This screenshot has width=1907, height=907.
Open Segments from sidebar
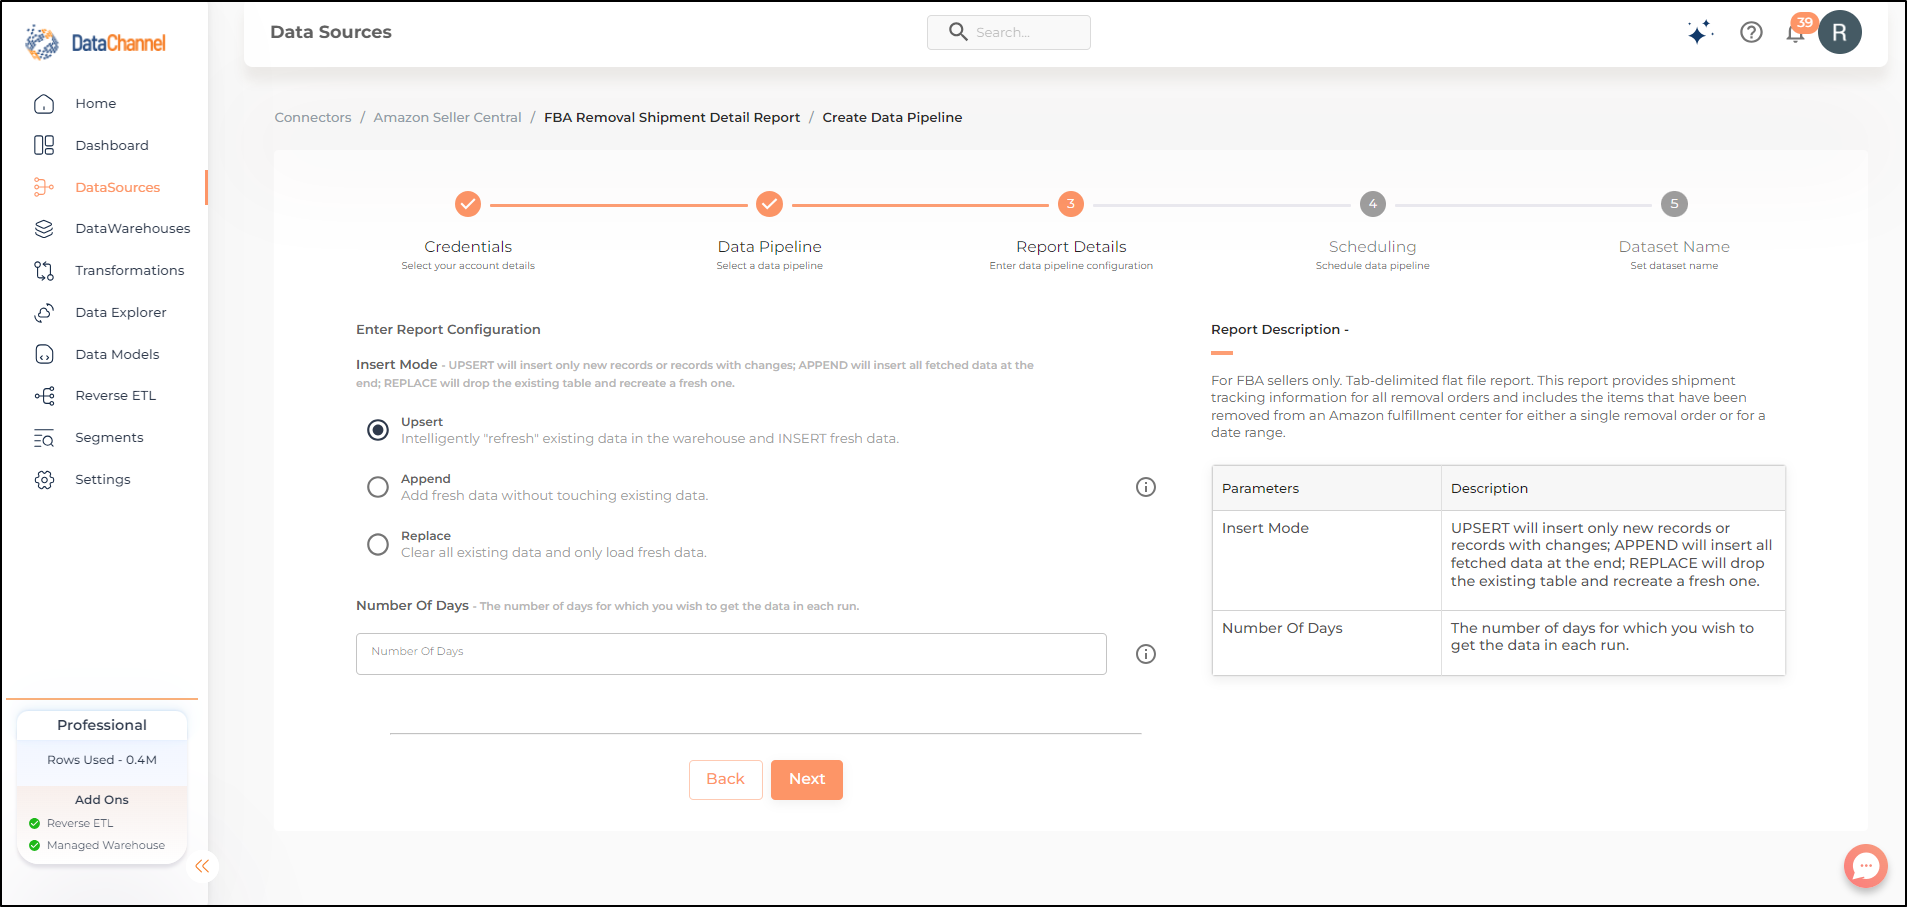click(x=109, y=438)
